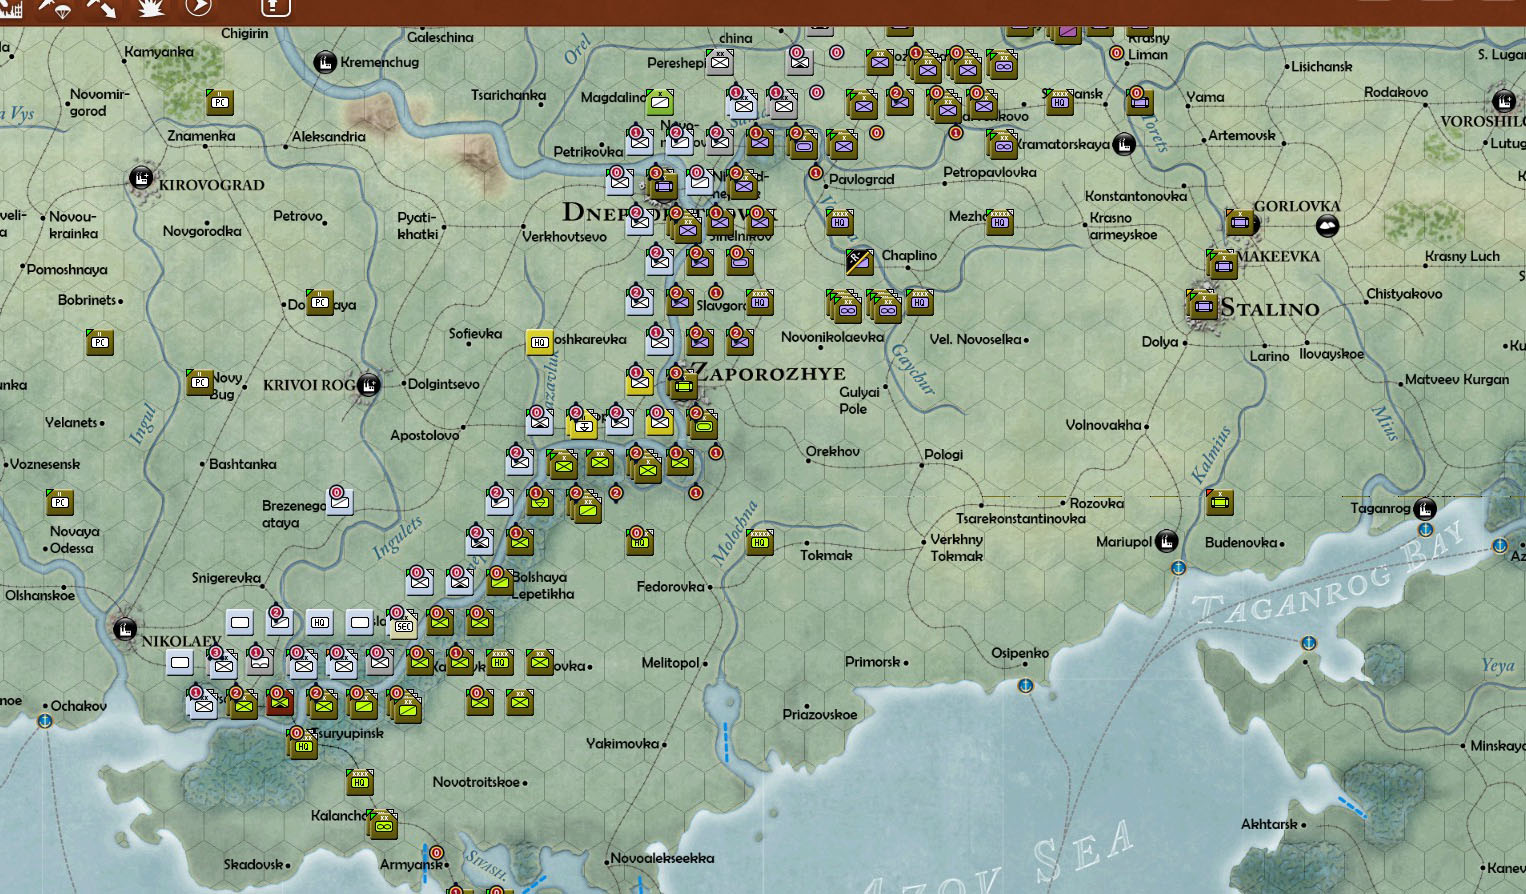Select the PC counter at Dolinskaya

(x=319, y=301)
